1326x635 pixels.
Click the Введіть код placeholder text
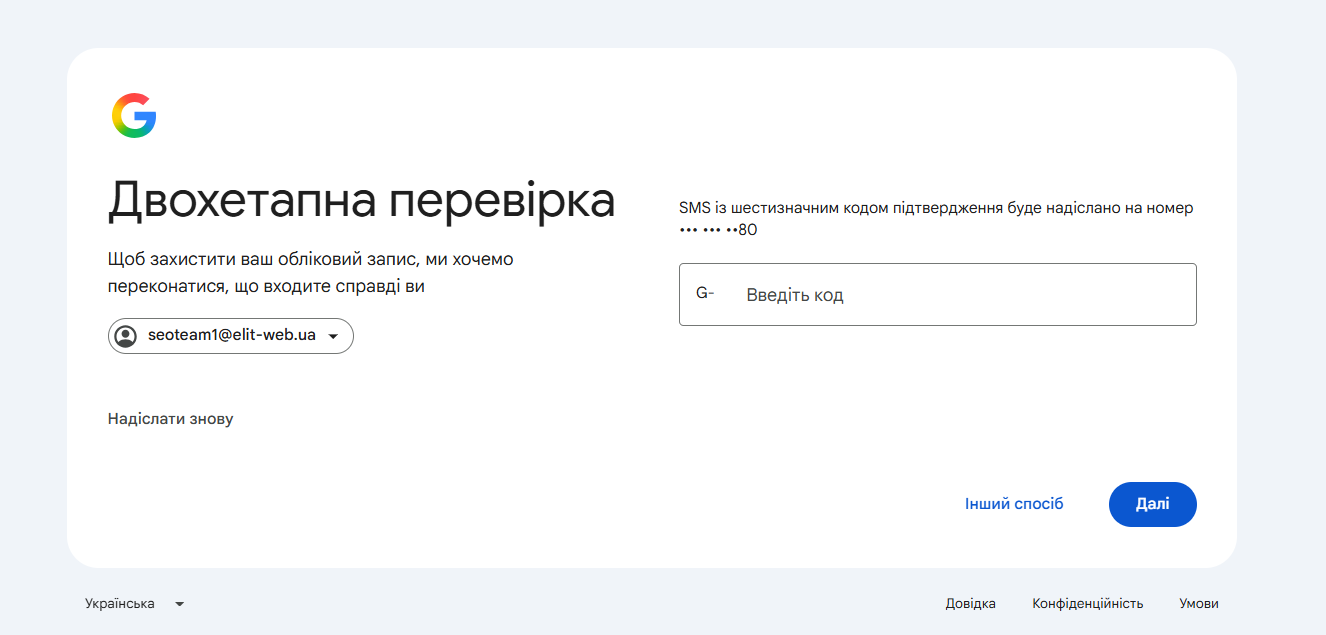tap(795, 295)
